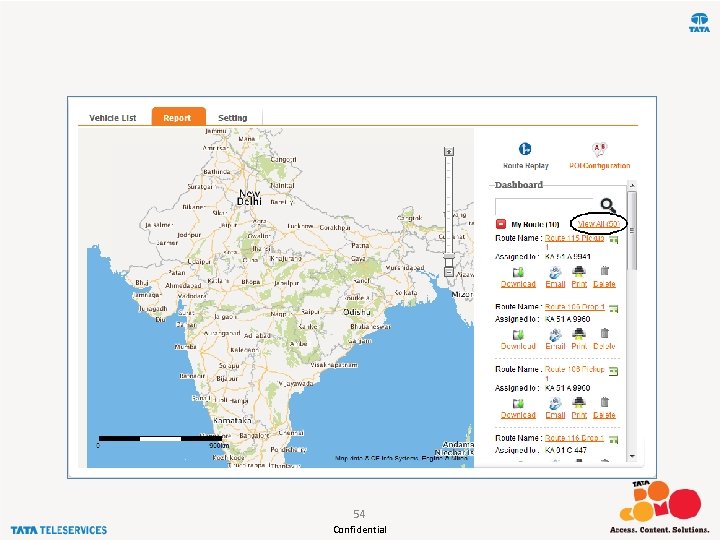Open the Route 108 Pickup 1 link
This screenshot has width=720, height=540.
click(574, 373)
